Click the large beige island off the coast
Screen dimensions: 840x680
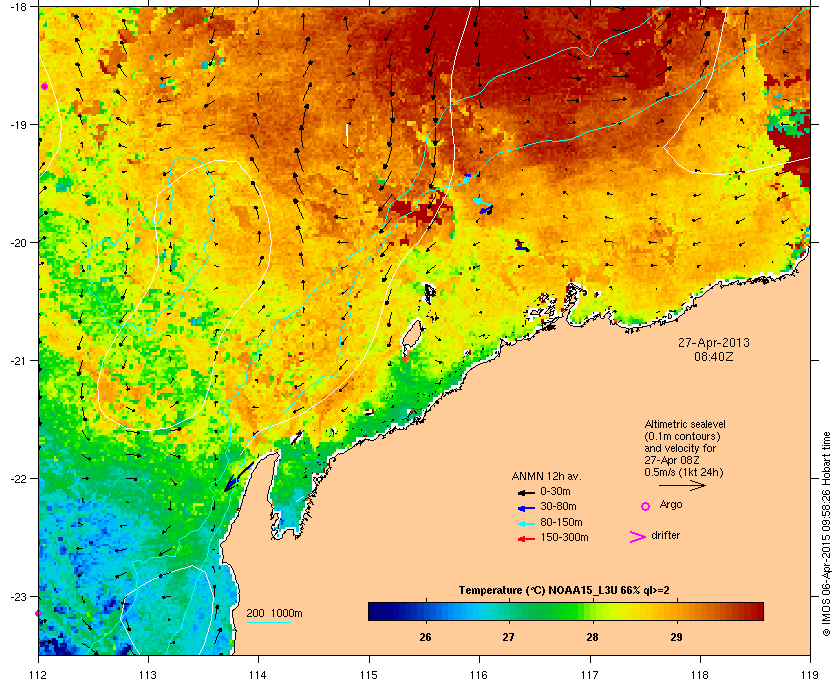[411, 335]
